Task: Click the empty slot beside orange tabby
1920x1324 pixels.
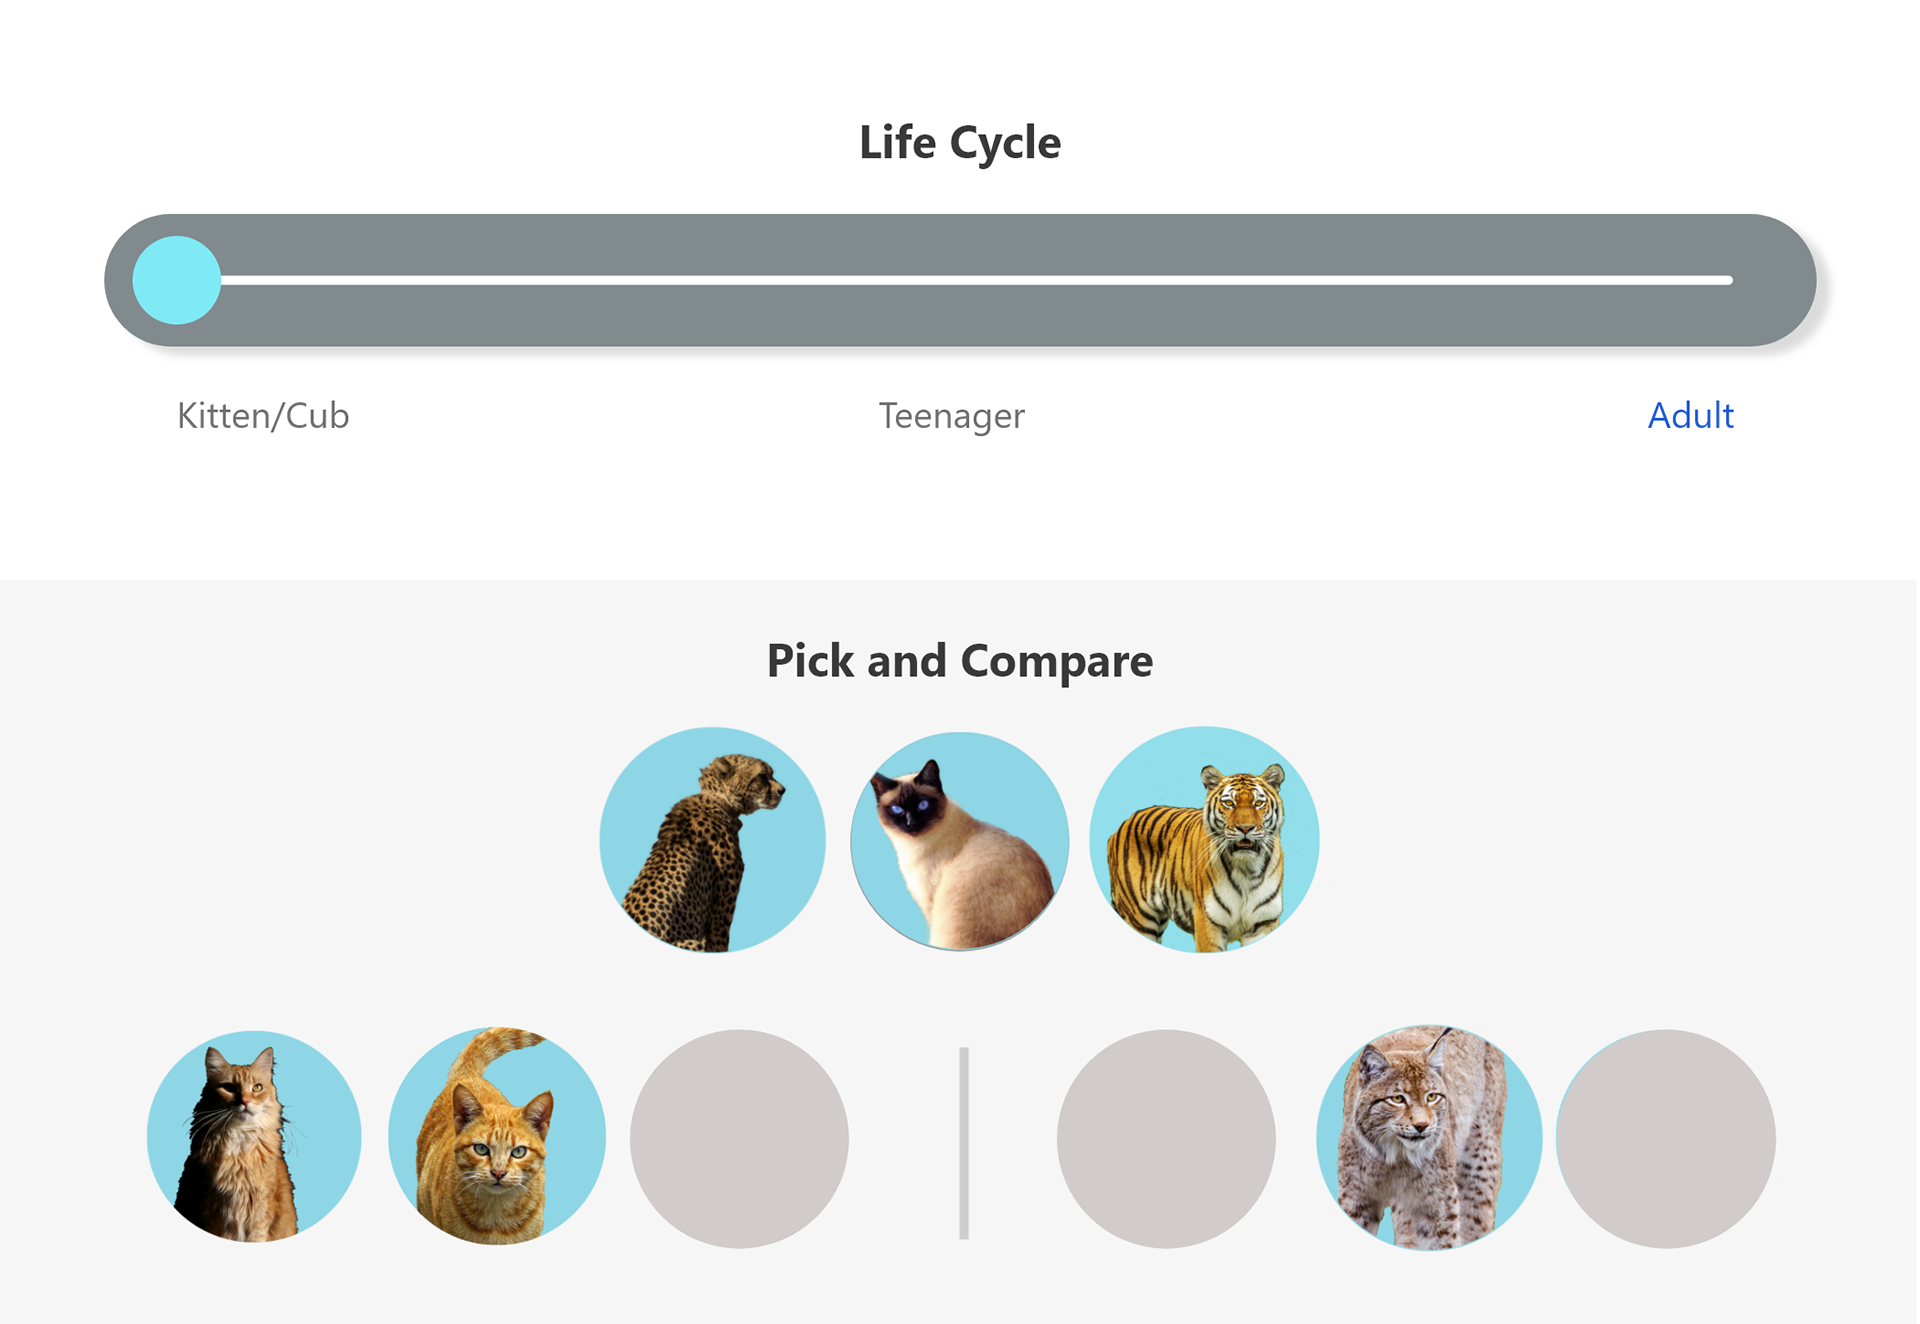Action: 739,1139
